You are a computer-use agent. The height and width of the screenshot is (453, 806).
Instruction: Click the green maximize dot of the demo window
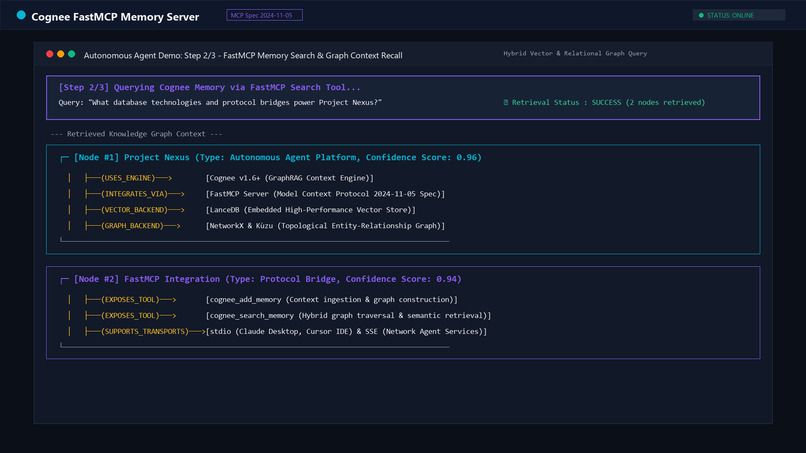pyautogui.click(x=71, y=54)
